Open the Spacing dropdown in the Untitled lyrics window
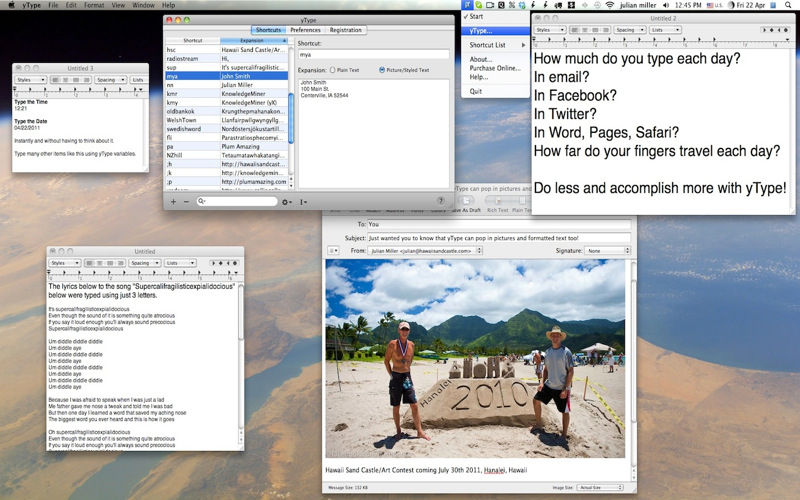Image resolution: width=800 pixels, height=500 pixels. (x=145, y=263)
